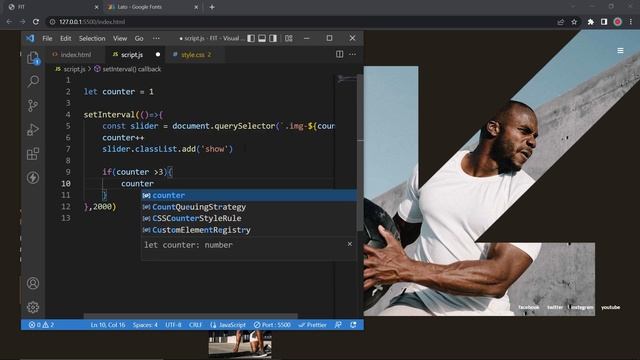Viewport: 640px width, 360px height.
Task: Open the Accounts menu icon
Action: 33,283
